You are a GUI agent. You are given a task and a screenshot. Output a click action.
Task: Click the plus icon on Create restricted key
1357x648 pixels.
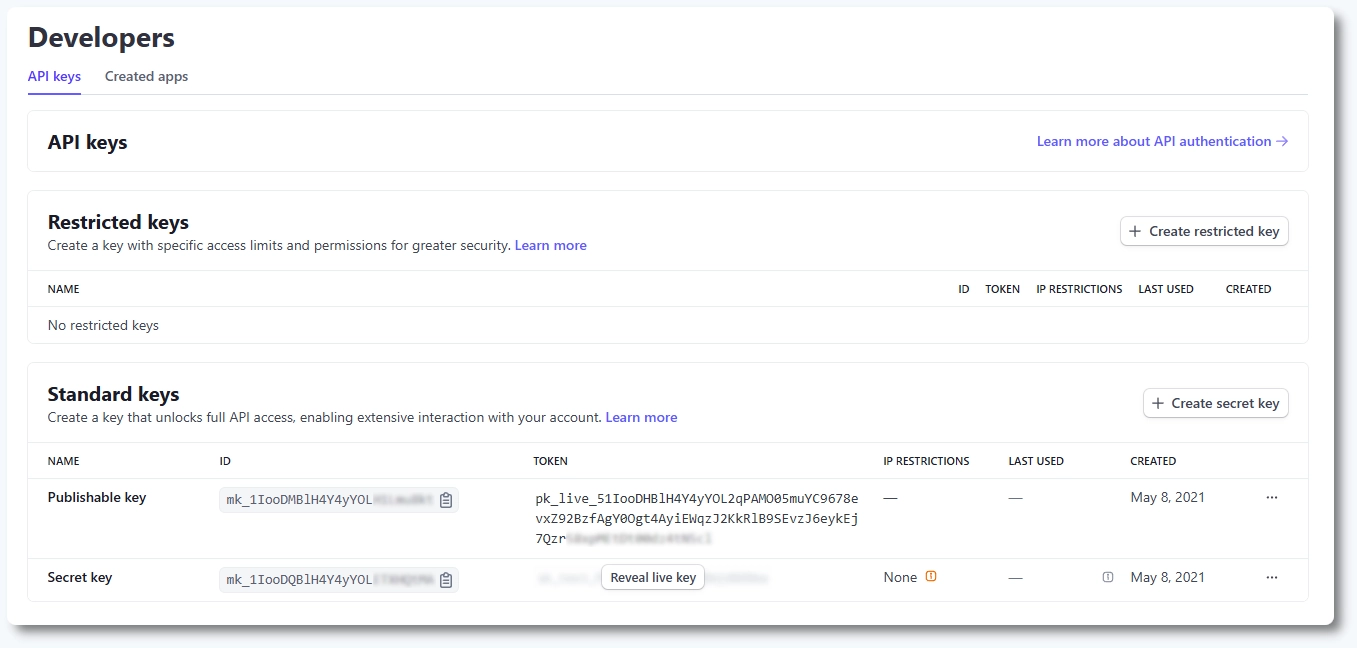point(1135,231)
